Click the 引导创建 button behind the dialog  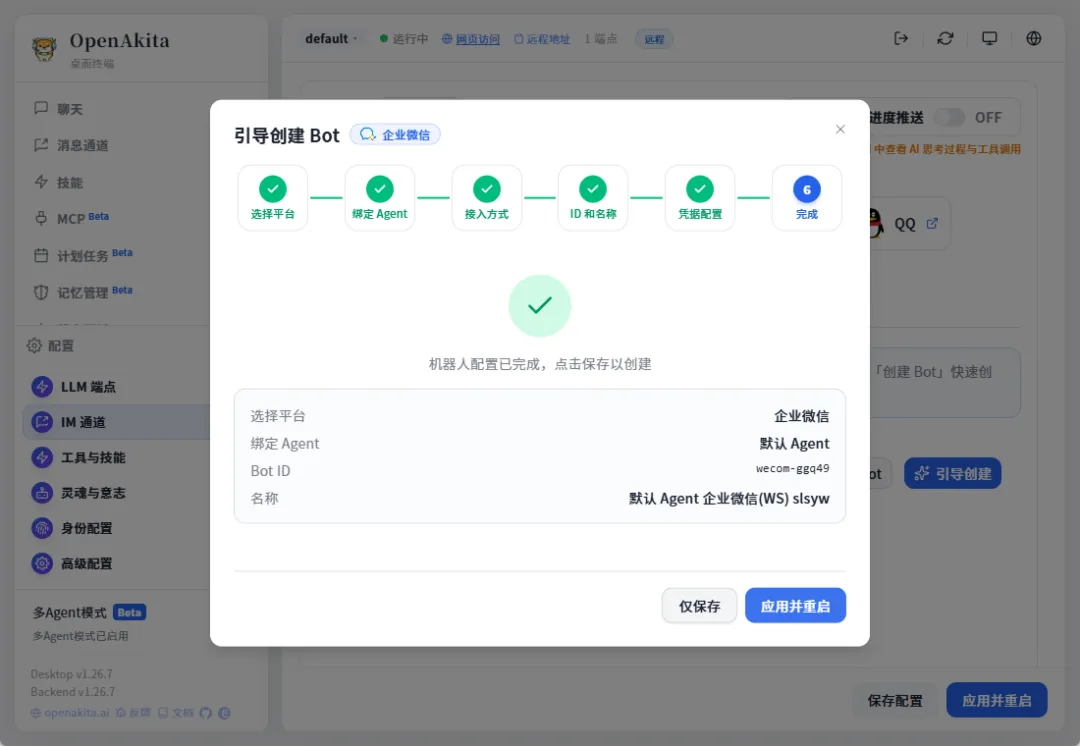953,474
